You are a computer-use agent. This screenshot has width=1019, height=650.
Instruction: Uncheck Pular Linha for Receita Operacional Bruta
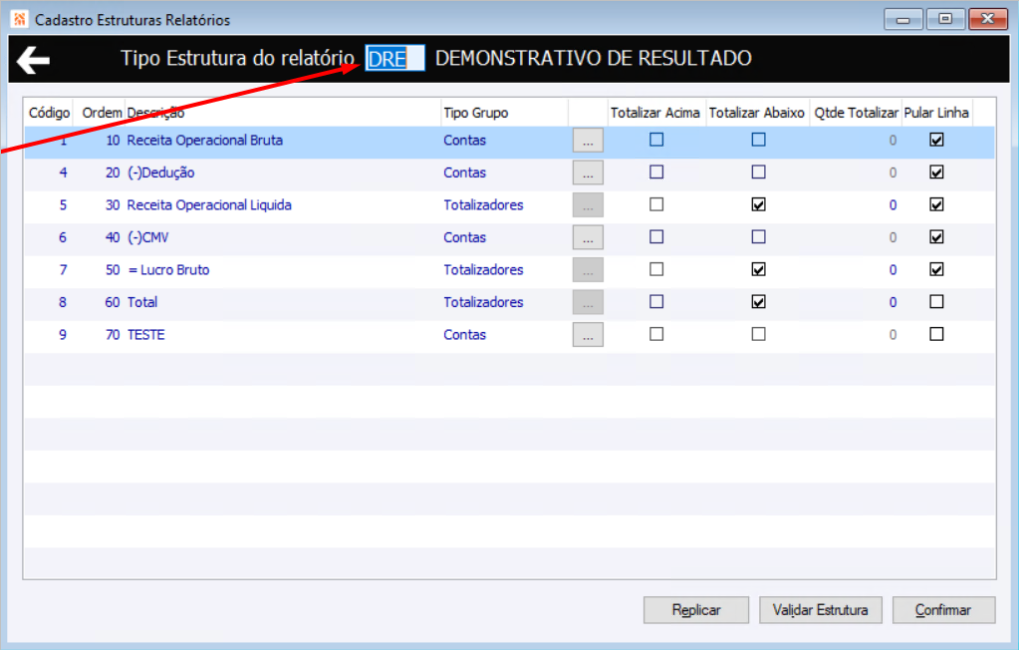(936, 140)
